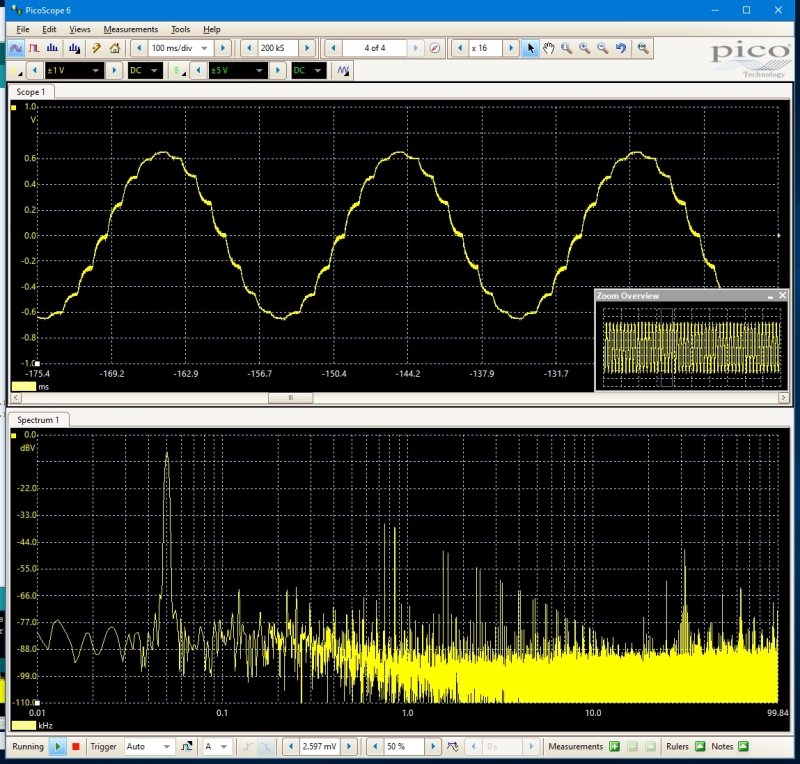This screenshot has height=764, width=800.
Task: Close the Zoom Overview panel
Action: tap(782, 295)
